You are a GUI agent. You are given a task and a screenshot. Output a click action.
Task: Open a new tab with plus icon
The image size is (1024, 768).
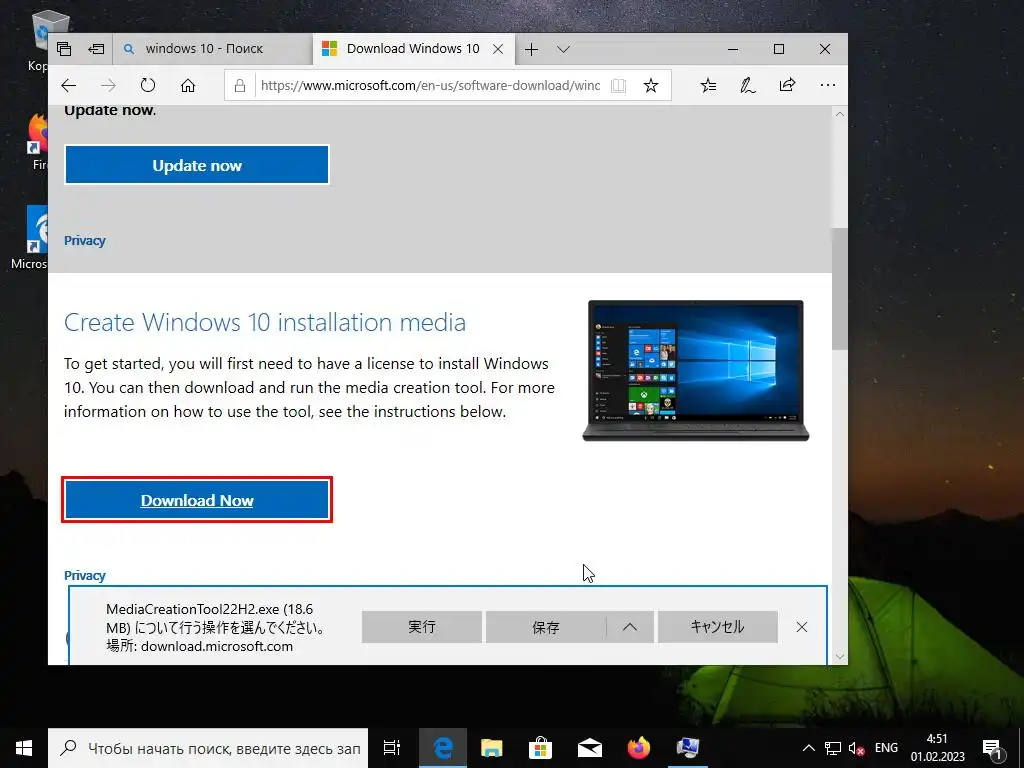532,49
